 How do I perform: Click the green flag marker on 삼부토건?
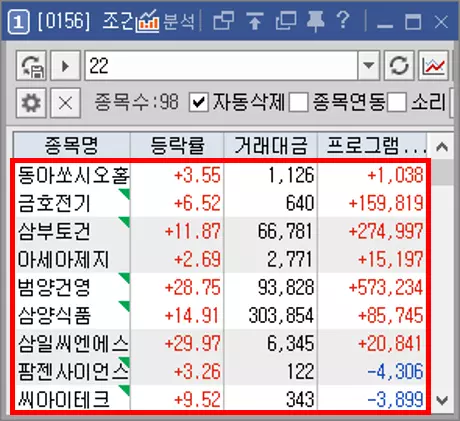(125, 222)
